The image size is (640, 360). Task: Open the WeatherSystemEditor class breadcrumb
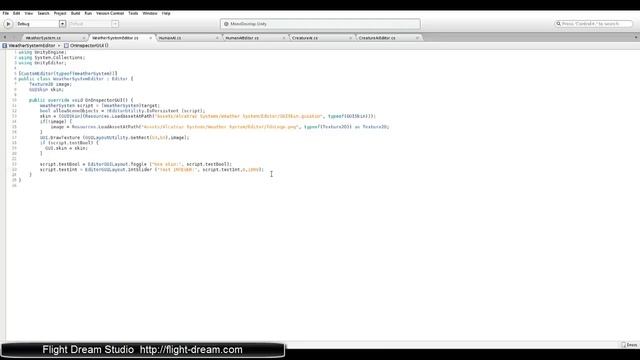pos(31,46)
